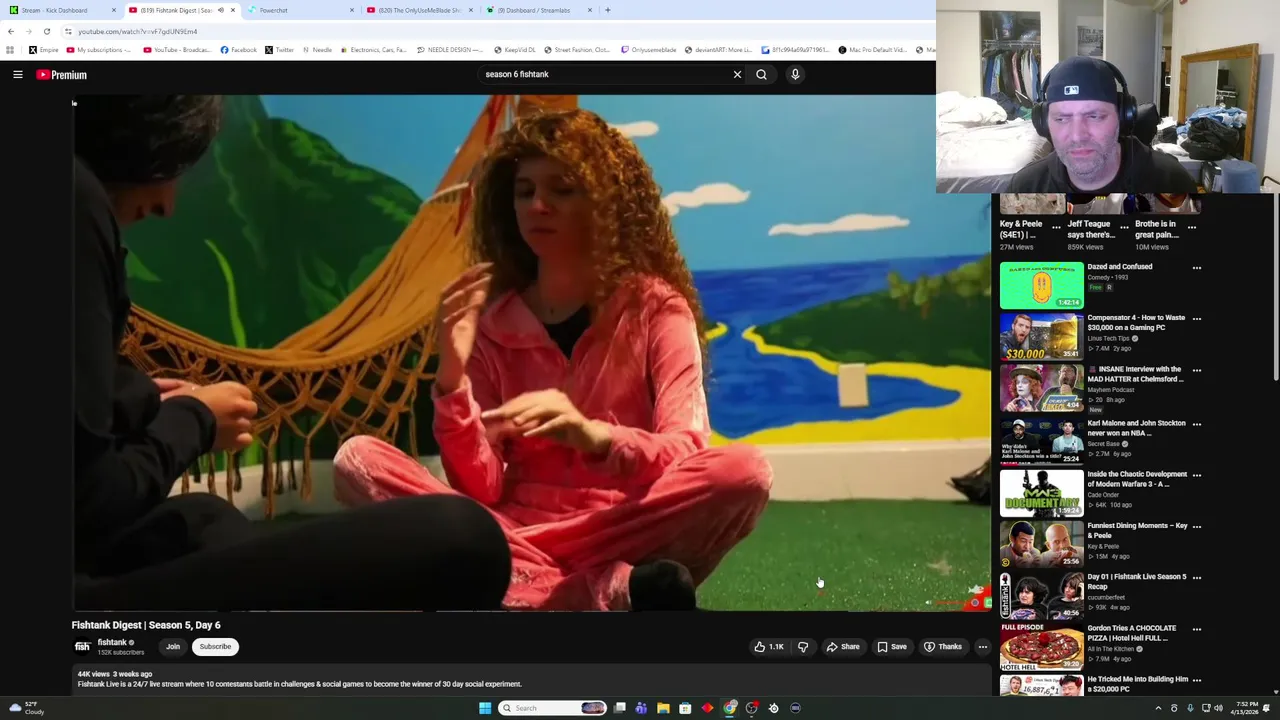Open the Facebook bookmark
The height and width of the screenshot is (720, 1280).
point(238,50)
